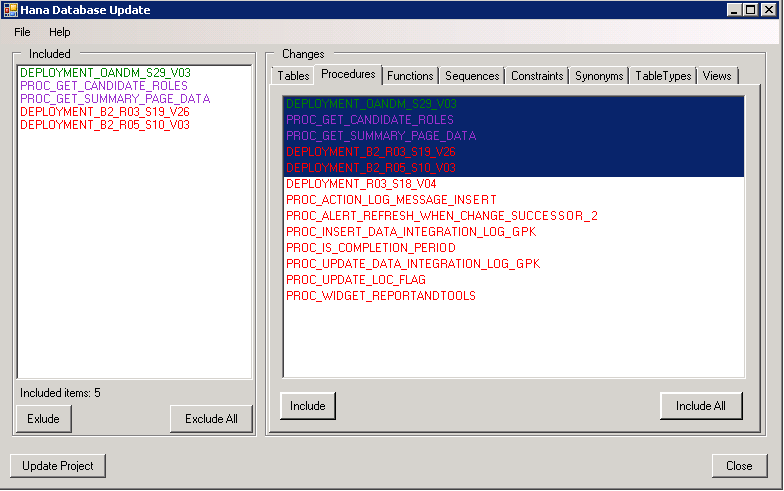
Task: Select DEPLOYMENT_OANDM_S29_V03 in Changes list
Action: (514, 104)
